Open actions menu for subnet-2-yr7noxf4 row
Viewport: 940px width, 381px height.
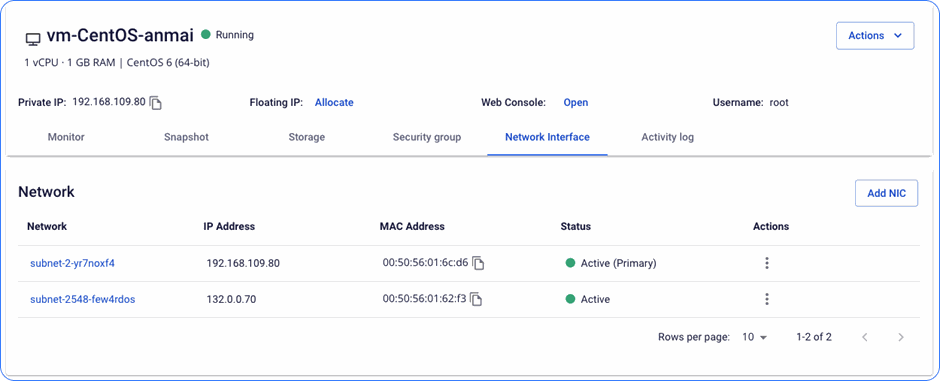point(766,263)
